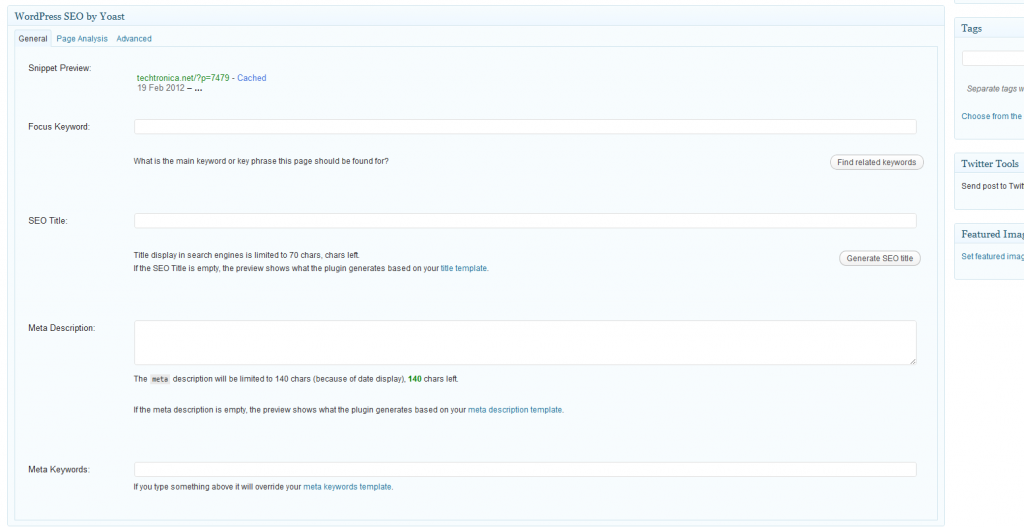Image resolution: width=1024 pixels, height=527 pixels.
Task: Collapse the Tags panel header
Action: pos(989,29)
